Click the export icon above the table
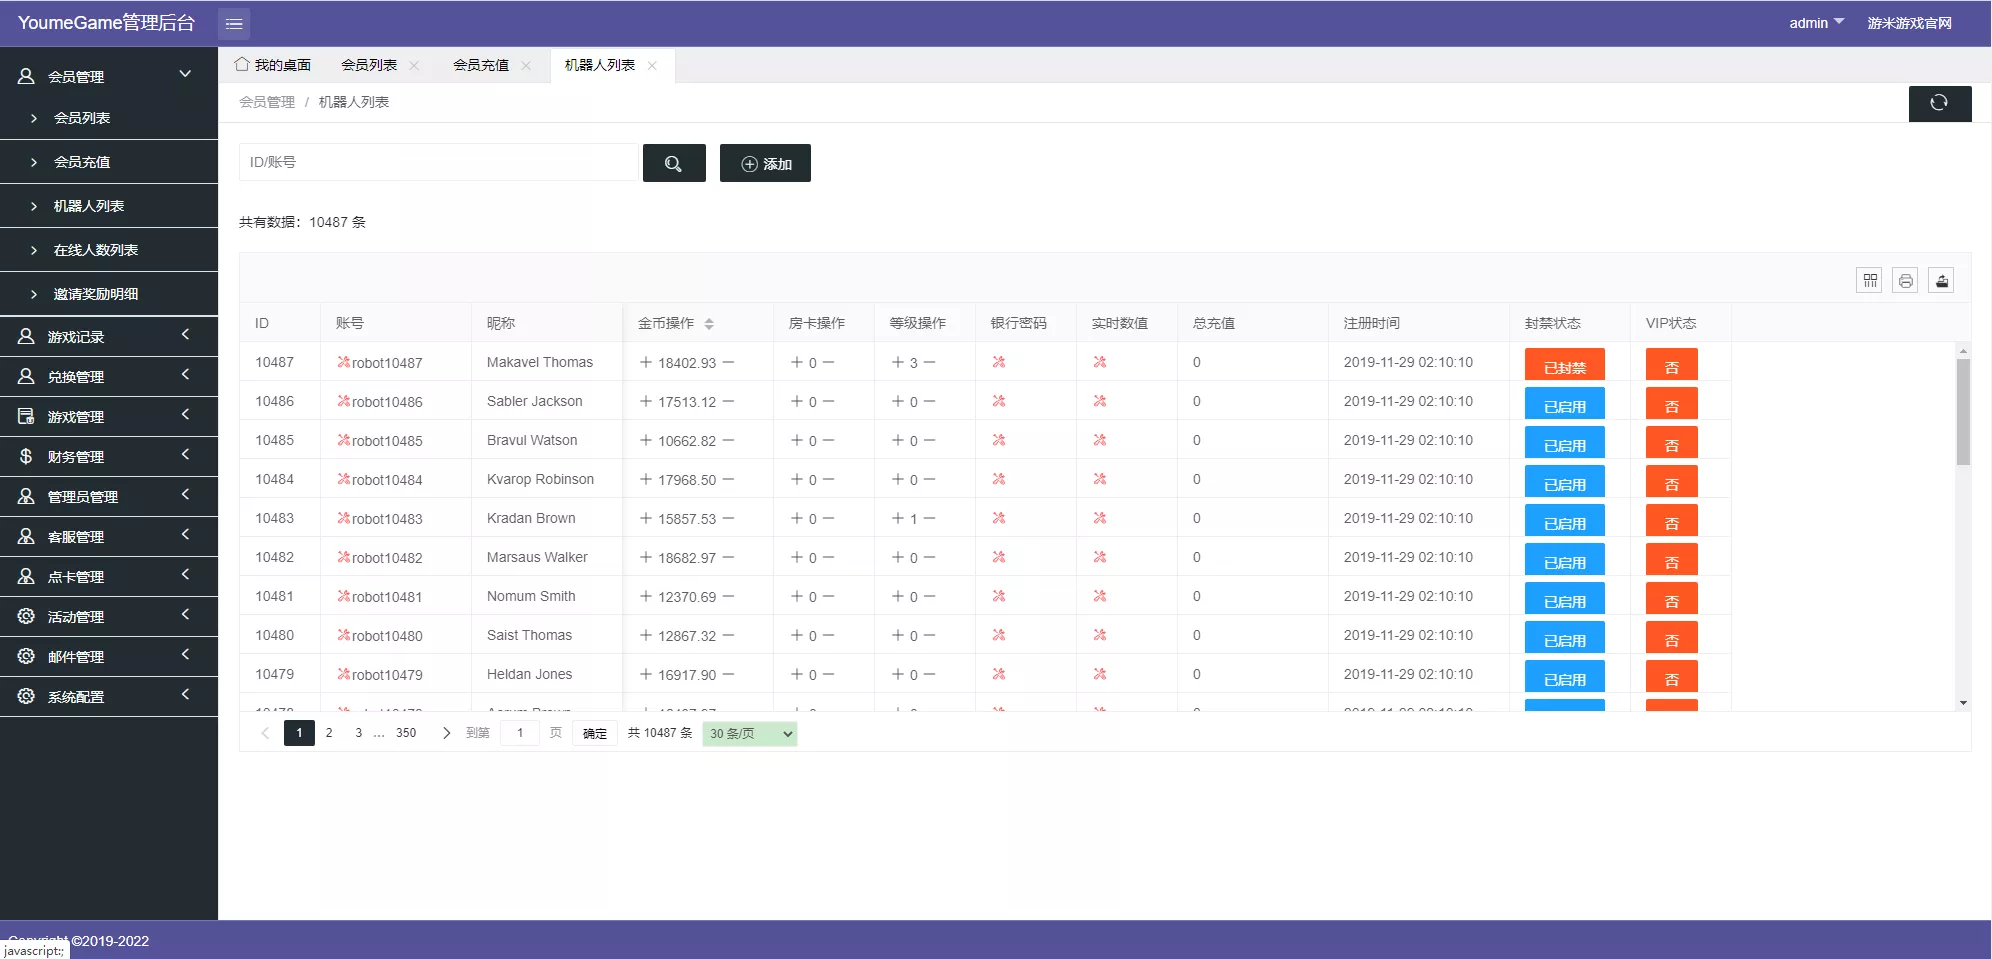The height and width of the screenshot is (959, 1992). pyautogui.click(x=1941, y=281)
